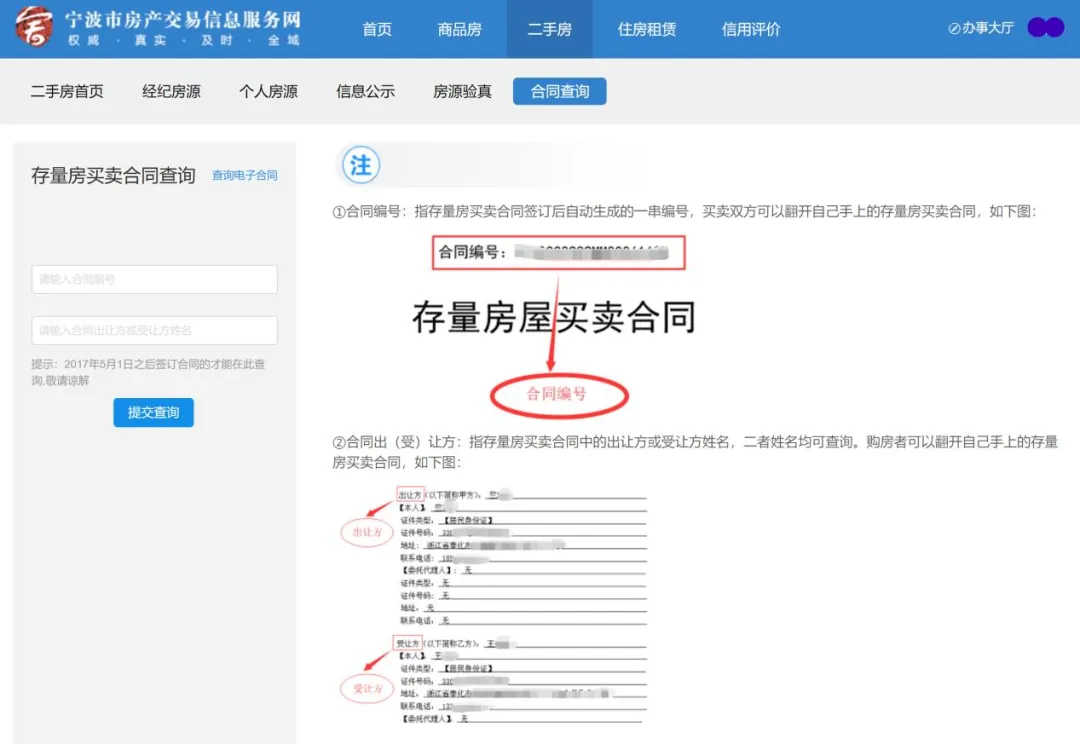Switch to 二手房首页 sub-tab
This screenshot has height=744, width=1080.
67,91
